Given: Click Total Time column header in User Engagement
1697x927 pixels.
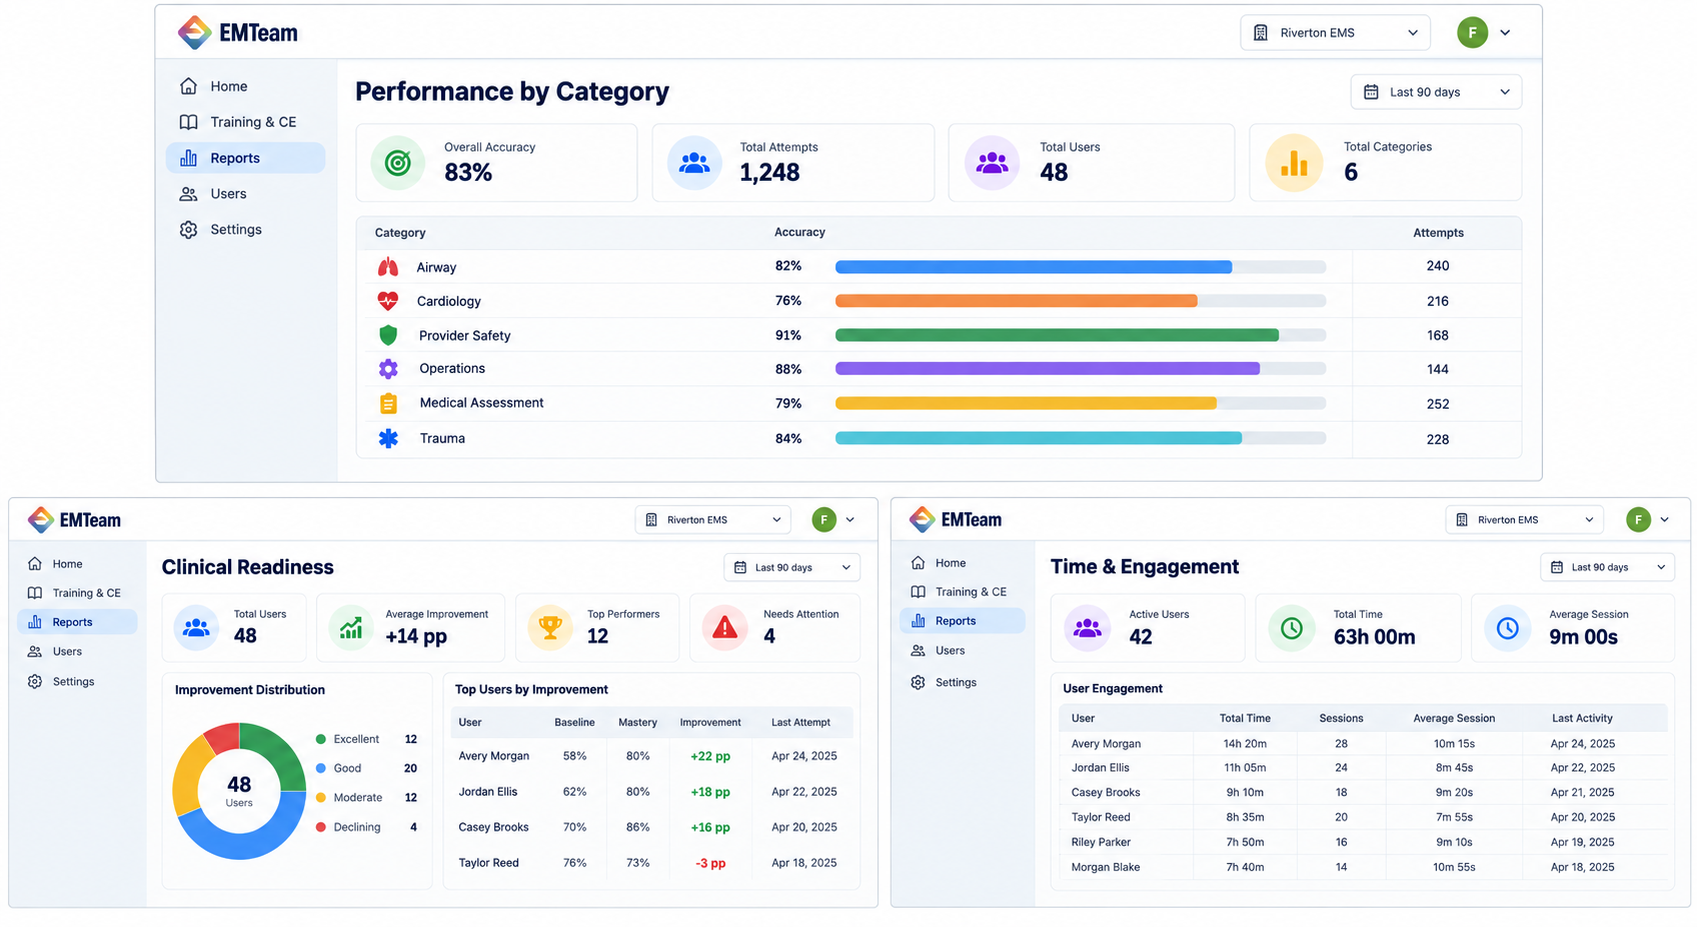Looking at the screenshot, I should pos(1245,718).
